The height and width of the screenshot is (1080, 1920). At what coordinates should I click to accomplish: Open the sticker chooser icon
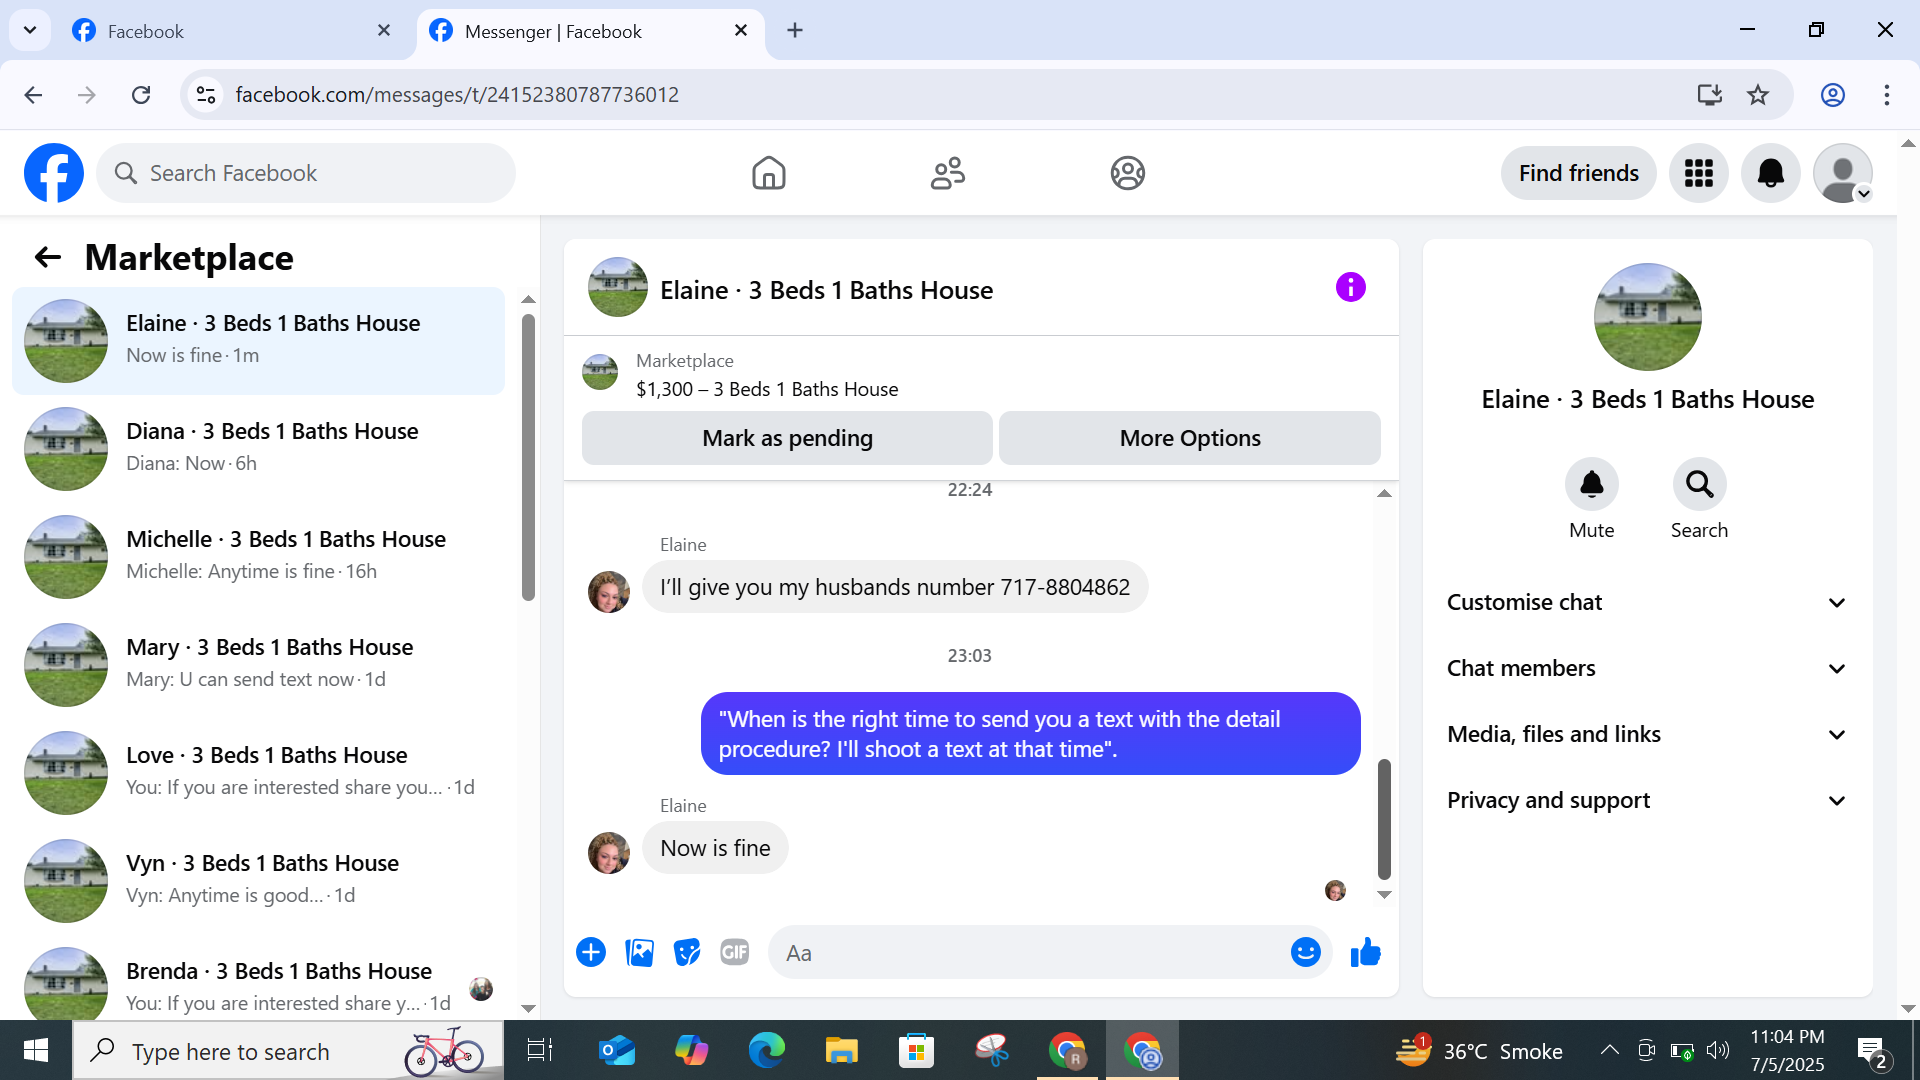tap(687, 953)
